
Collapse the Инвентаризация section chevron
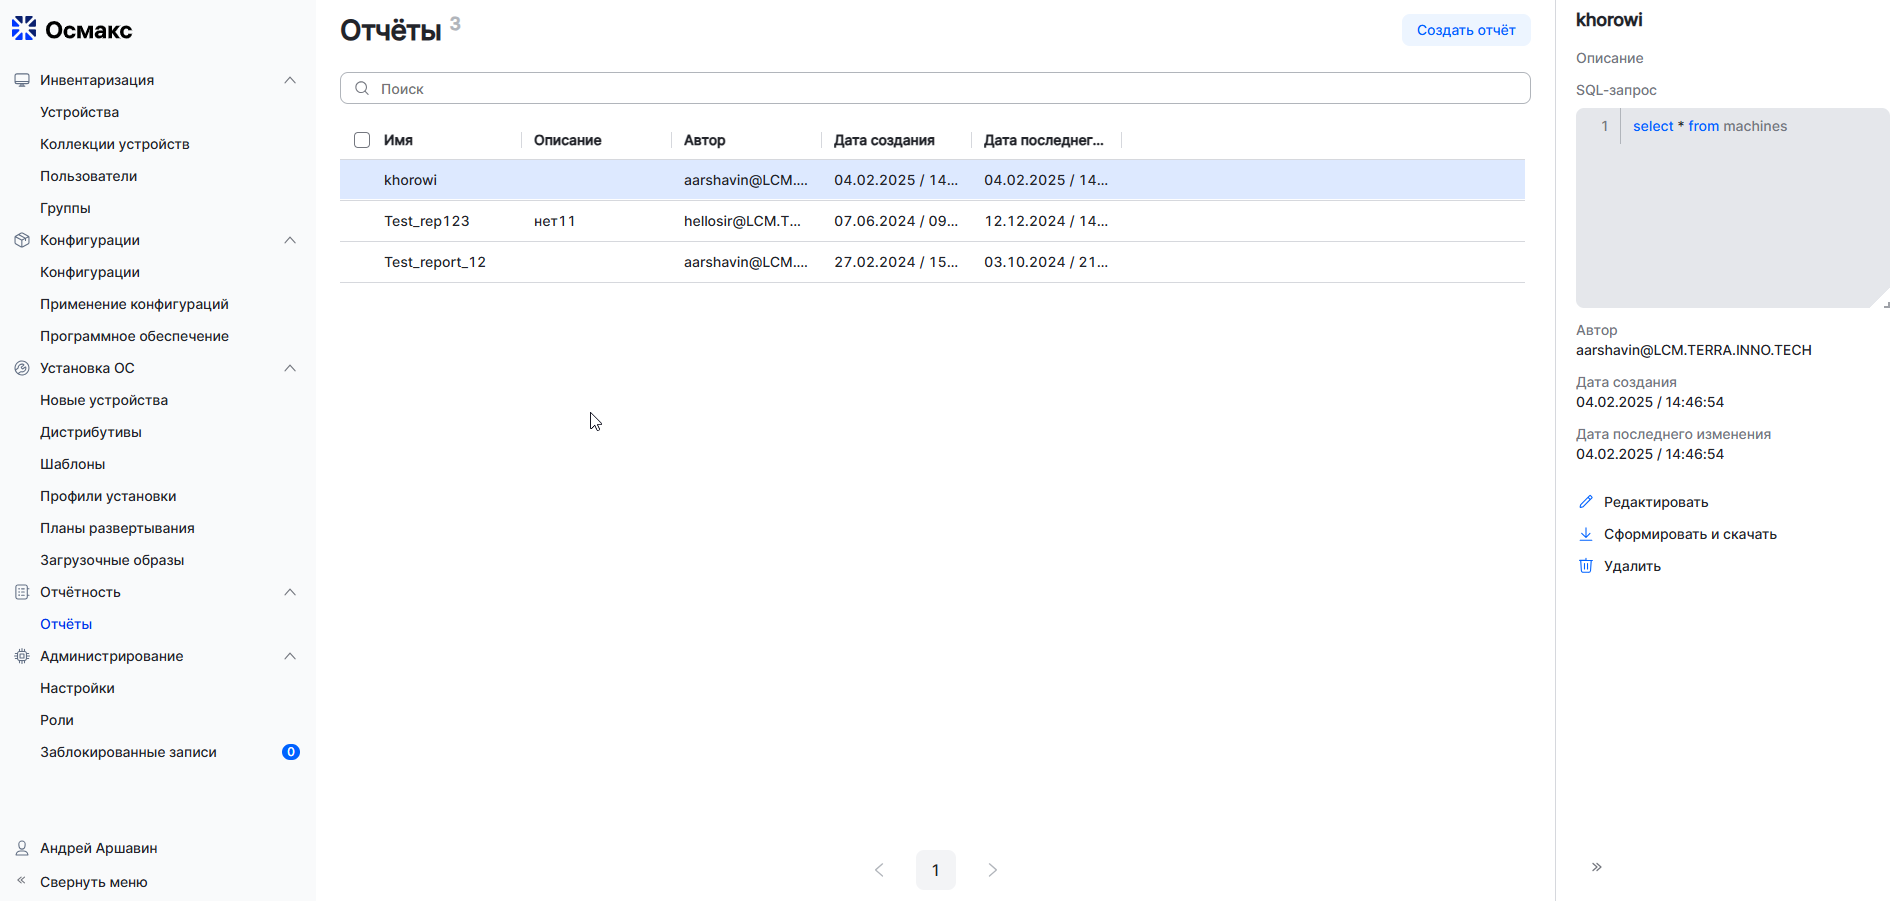(290, 80)
